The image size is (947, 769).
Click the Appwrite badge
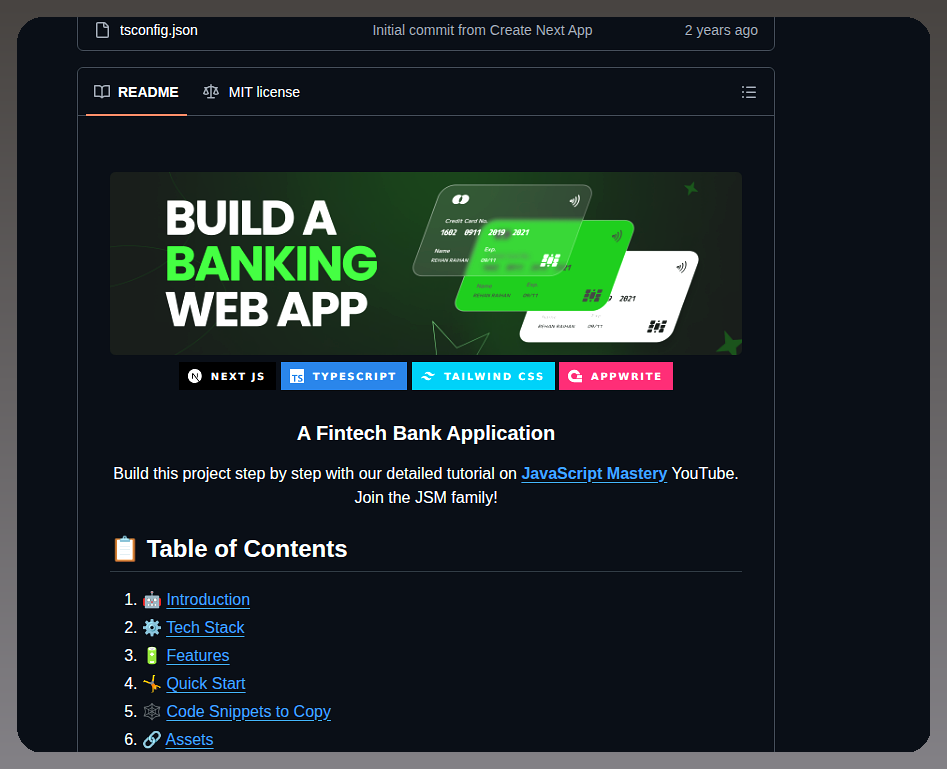615,376
